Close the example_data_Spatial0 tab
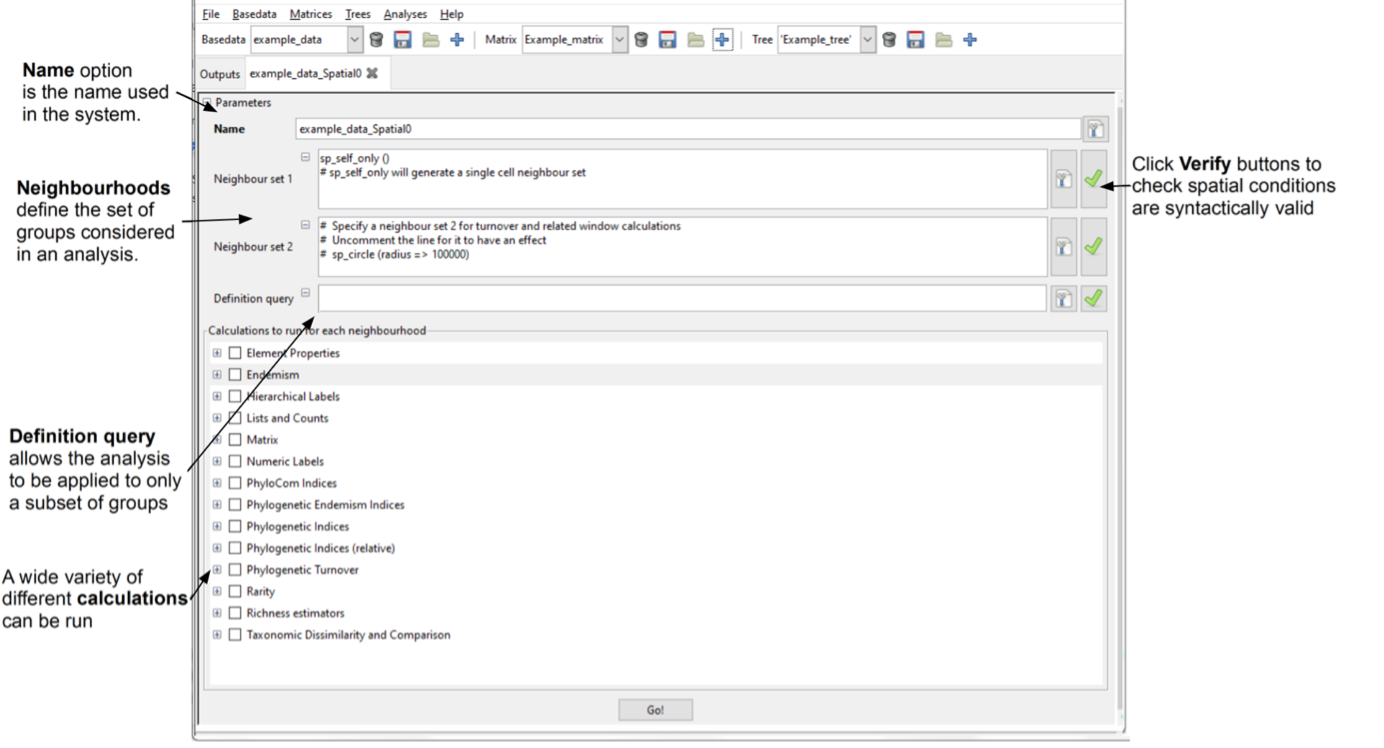 [x=372, y=74]
